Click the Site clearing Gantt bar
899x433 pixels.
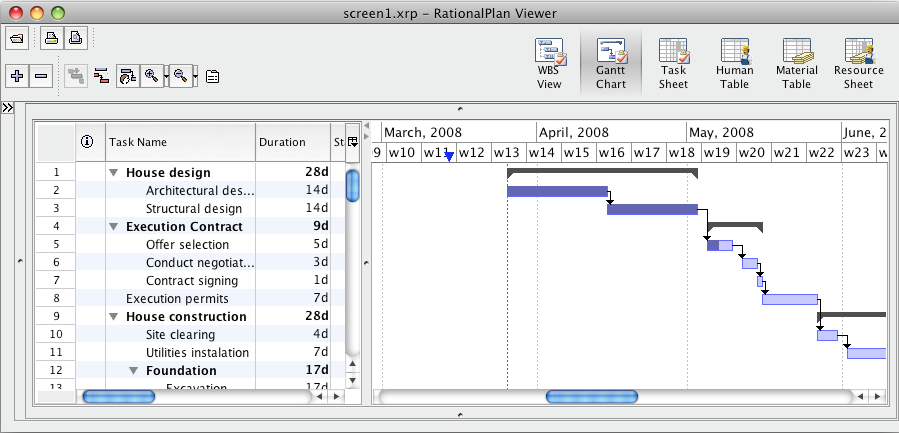pos(827,336)
